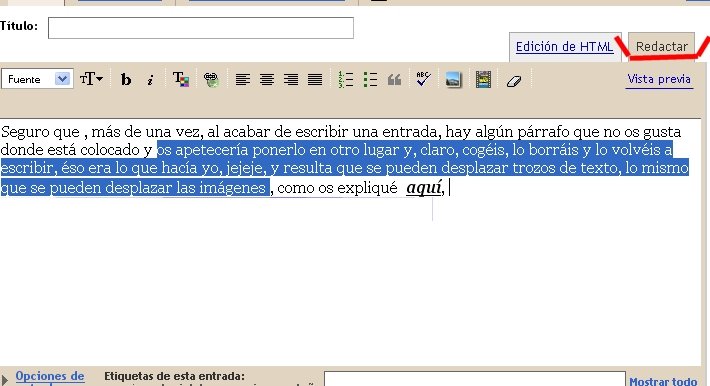Open the Fuente font dropdown
Screen dimensions: 710x386
point(37,79)
